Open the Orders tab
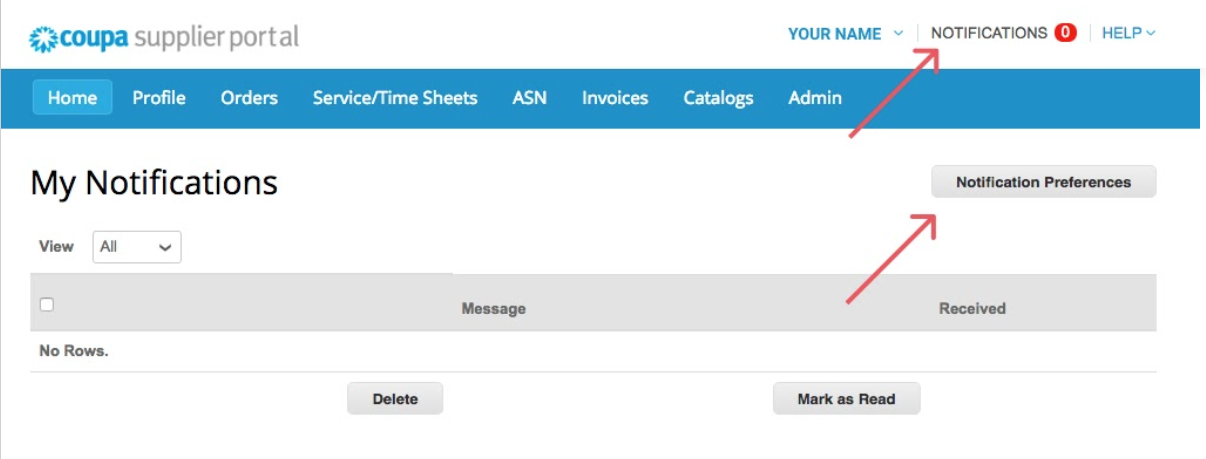 click(249, 98)
